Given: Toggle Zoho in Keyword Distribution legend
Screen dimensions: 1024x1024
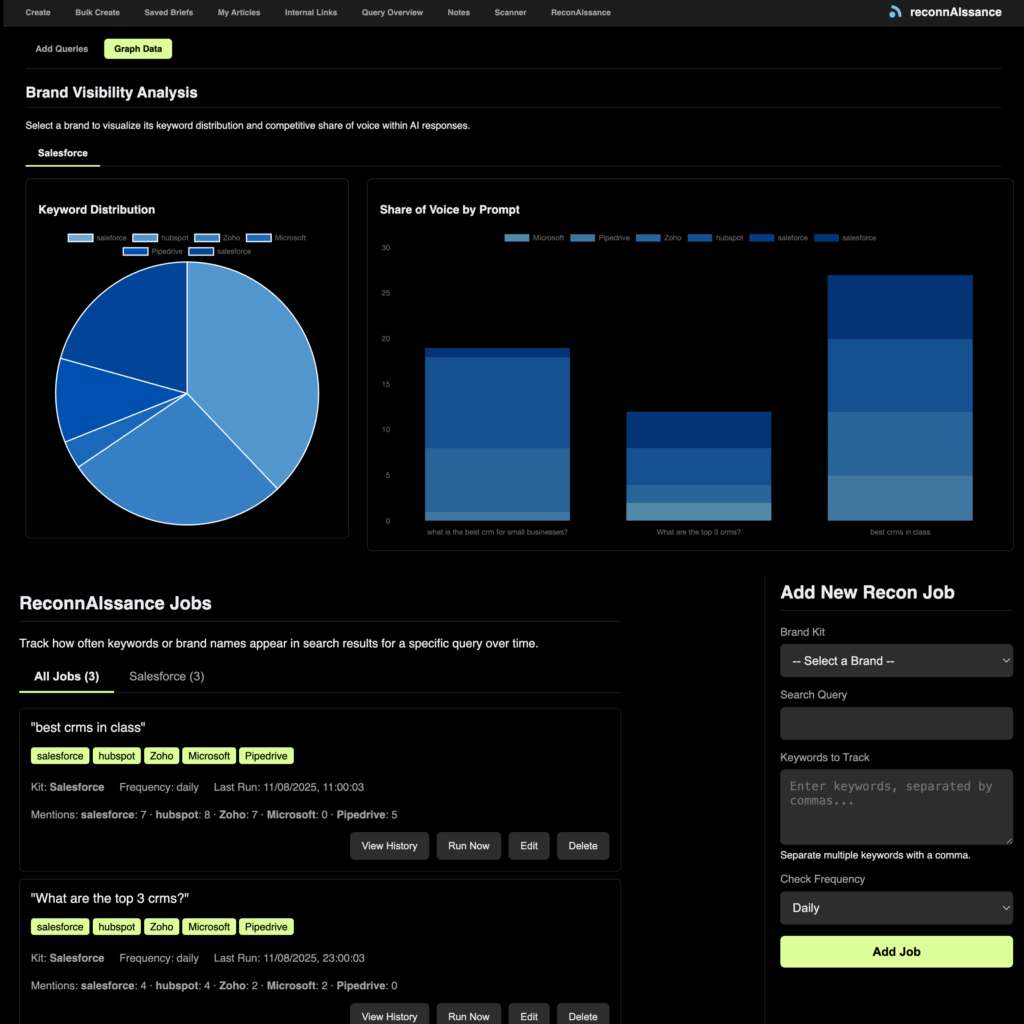Looking at the screenshot, I should (217, 238).
